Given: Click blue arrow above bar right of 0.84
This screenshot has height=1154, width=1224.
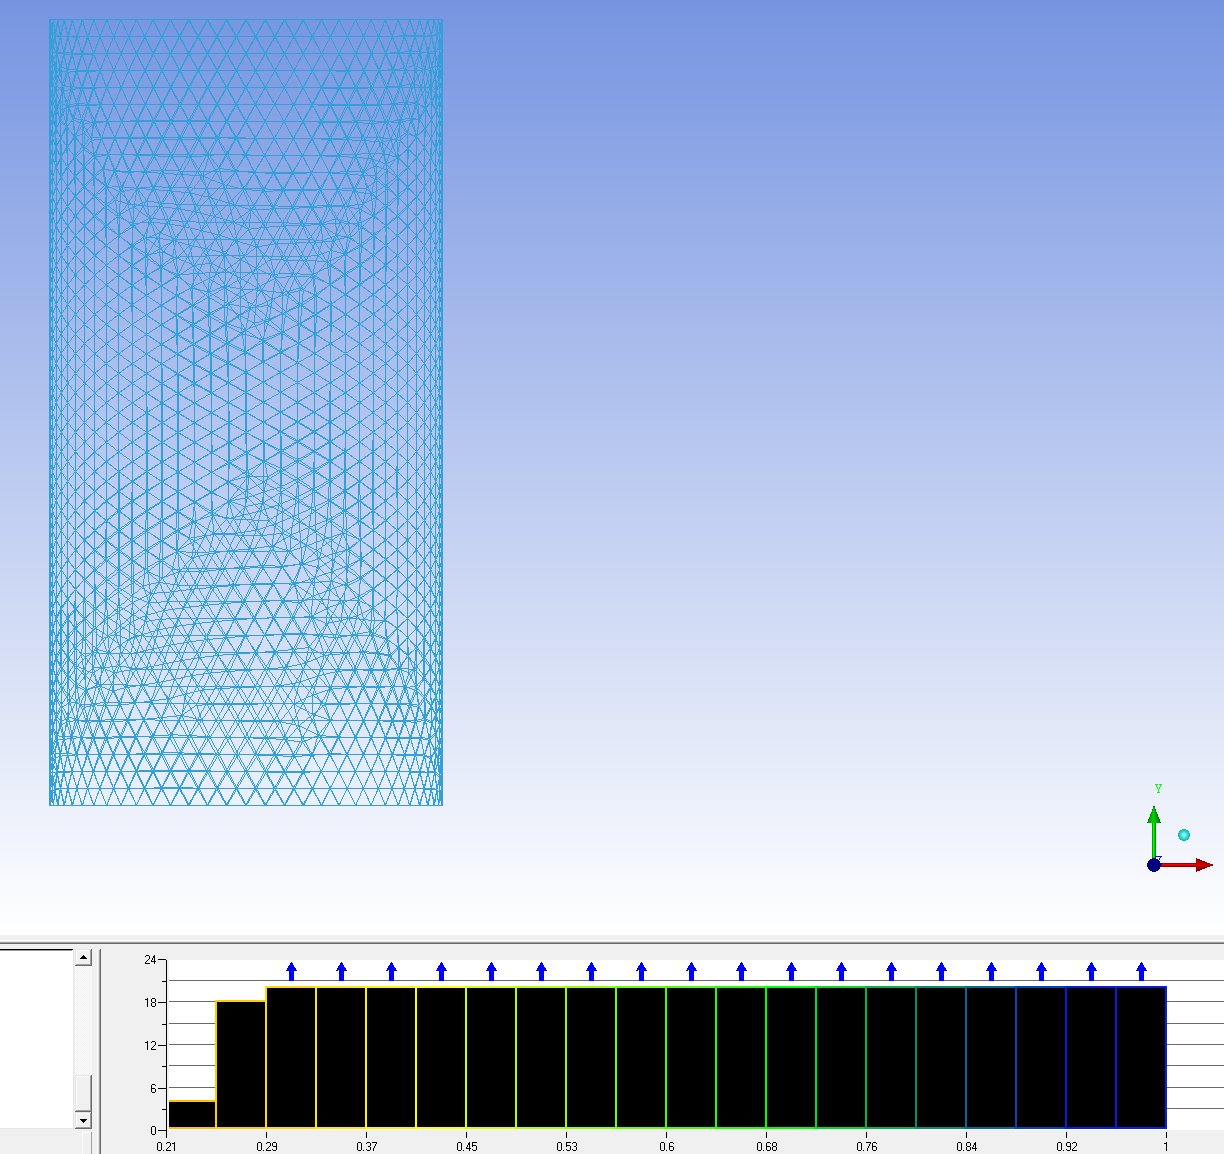Looking at the screenshot, I should click(x=991, y=971).
